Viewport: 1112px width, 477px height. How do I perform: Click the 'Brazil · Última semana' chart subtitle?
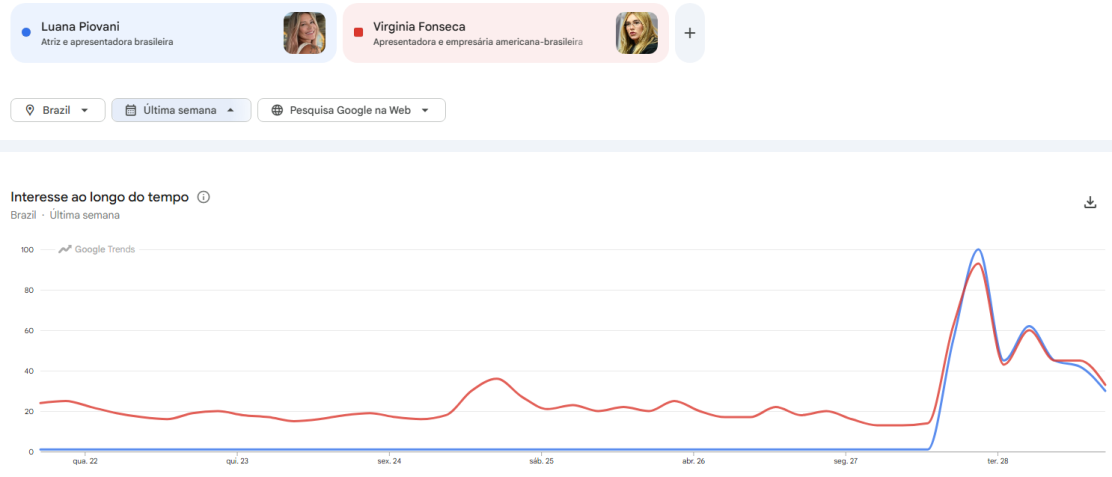click(x=65, y=215)
